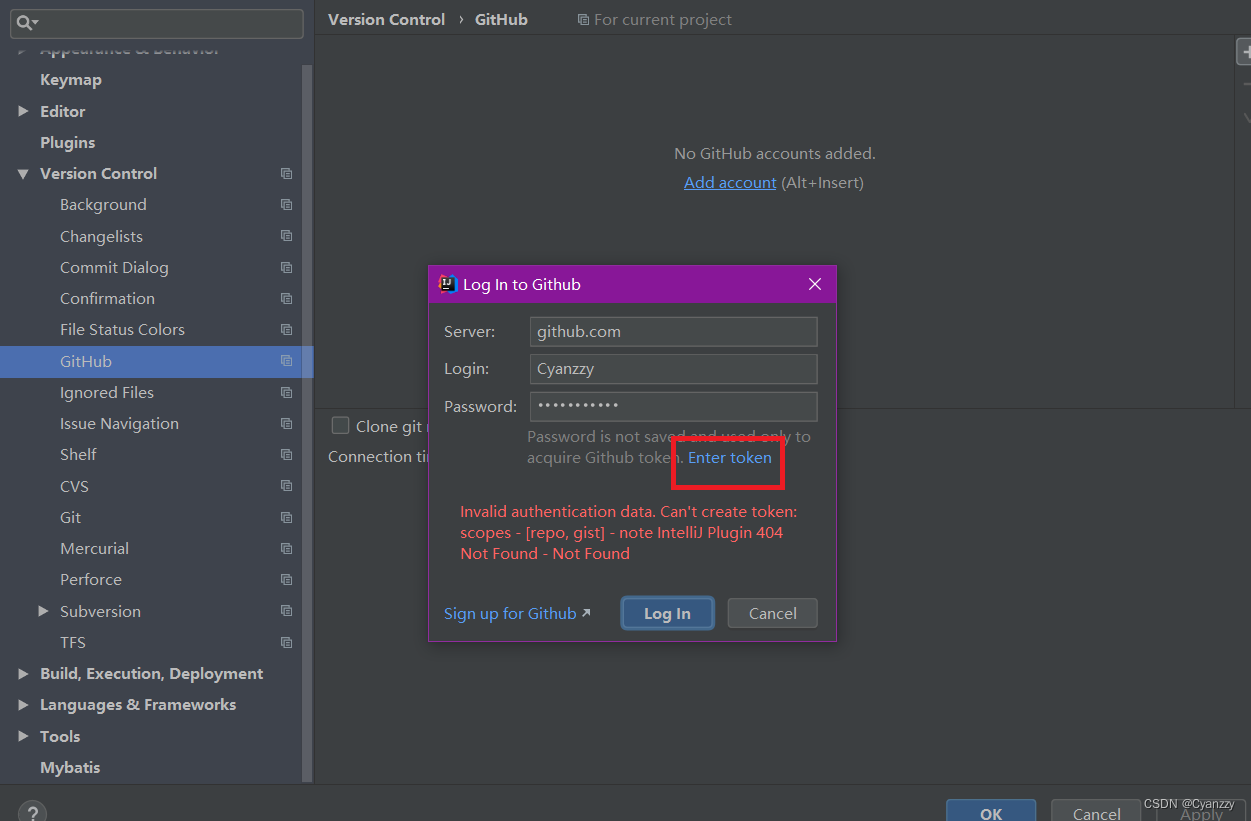Click OK in the Settings window
The height and width of the screenshot is (821, 1251).
click(x=991, y=811)
